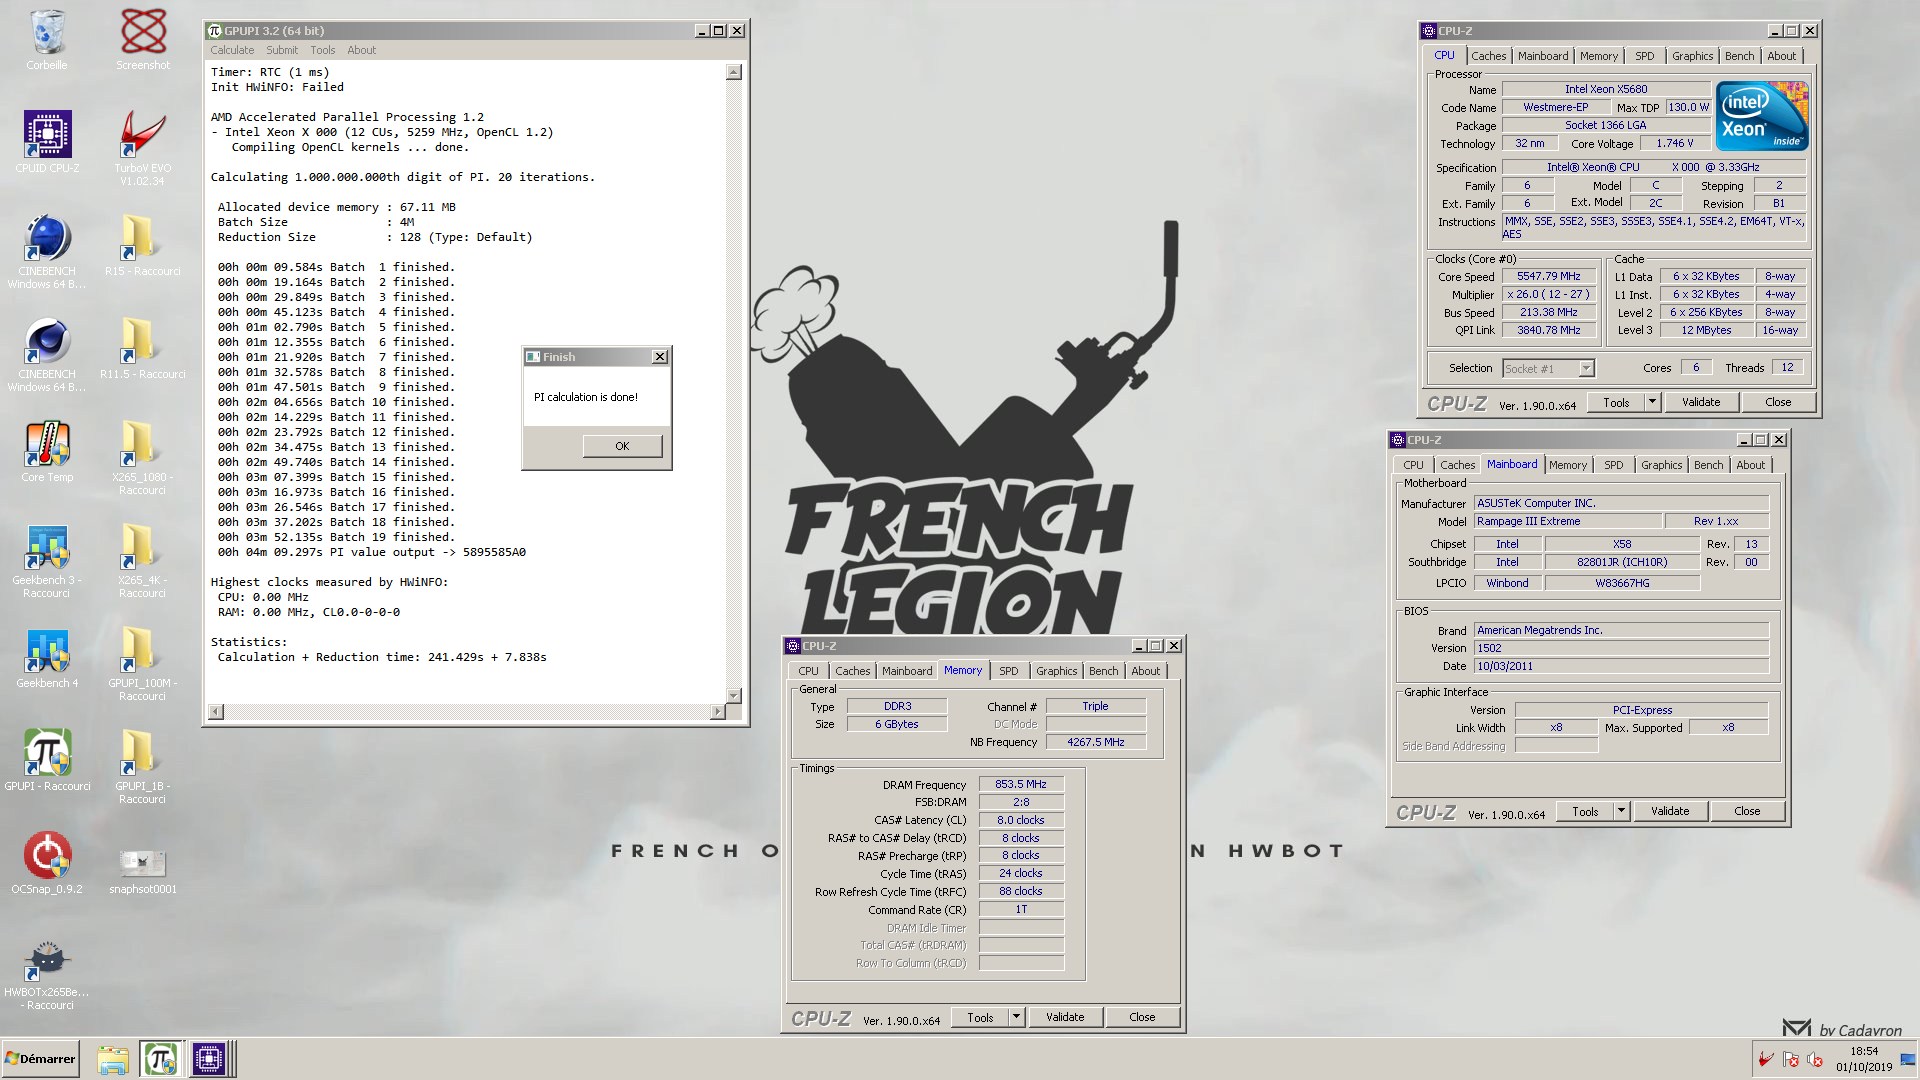Image resolution: width=1920 pixels, height=1080 pixels.
Task: Open X265_4K - Raccourci folder
Action: (143, 561)
